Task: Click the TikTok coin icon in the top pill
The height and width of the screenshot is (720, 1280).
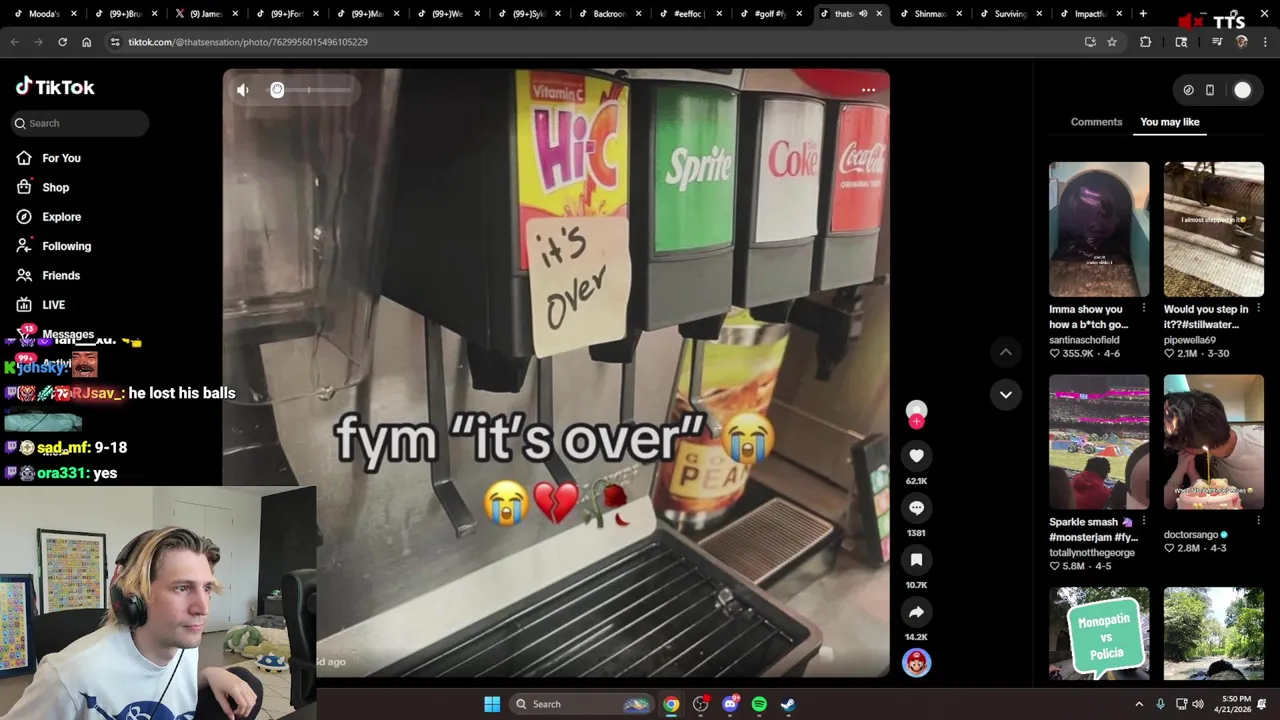Action: 1188,90
